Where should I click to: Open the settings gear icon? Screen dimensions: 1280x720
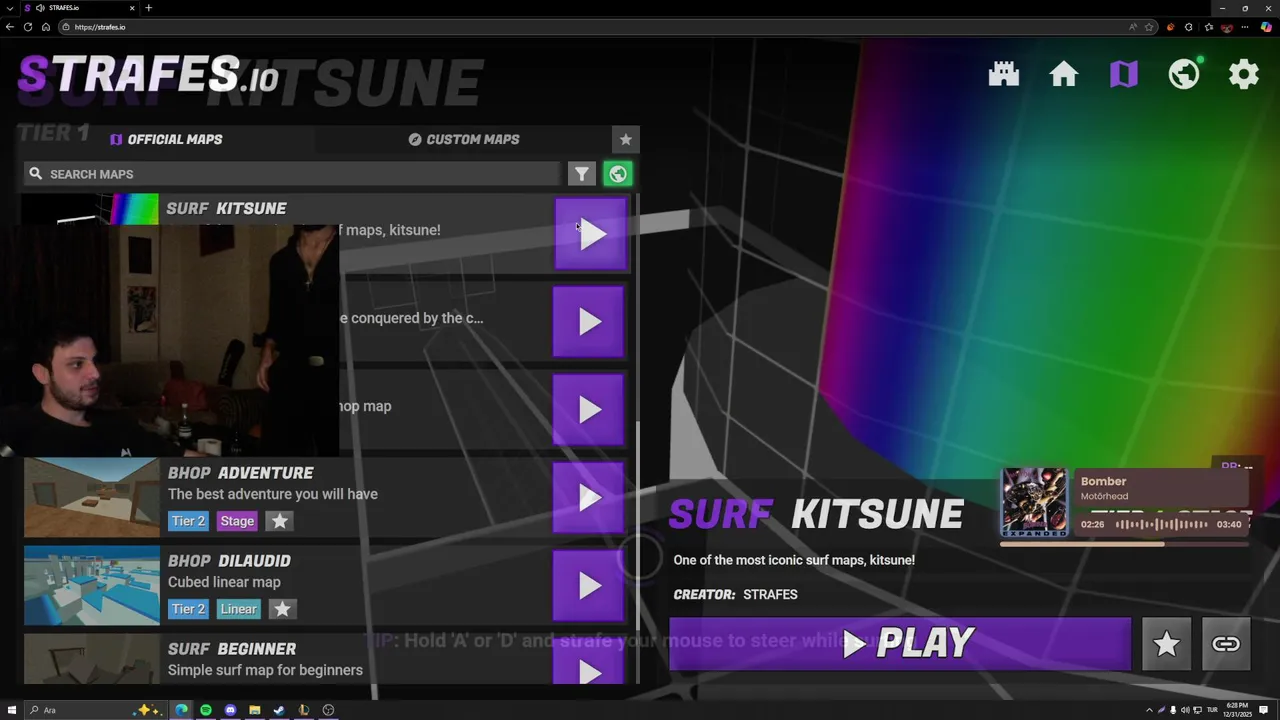point(1244,74)
